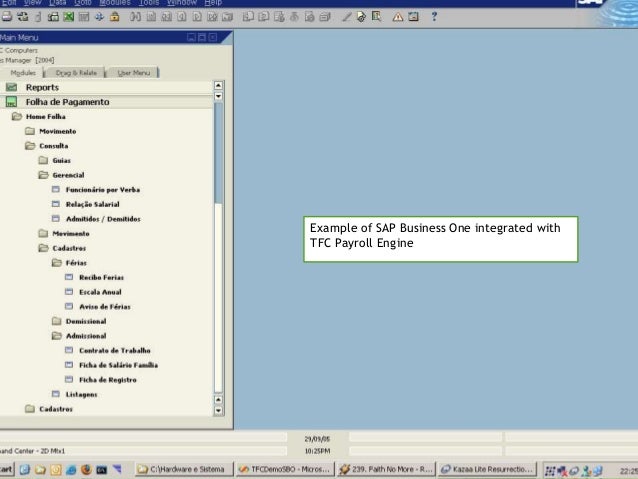This screenshot has height=479, width=638.
Task: Expand the Movimento folder under Consulta
Action: coord(44,233)
